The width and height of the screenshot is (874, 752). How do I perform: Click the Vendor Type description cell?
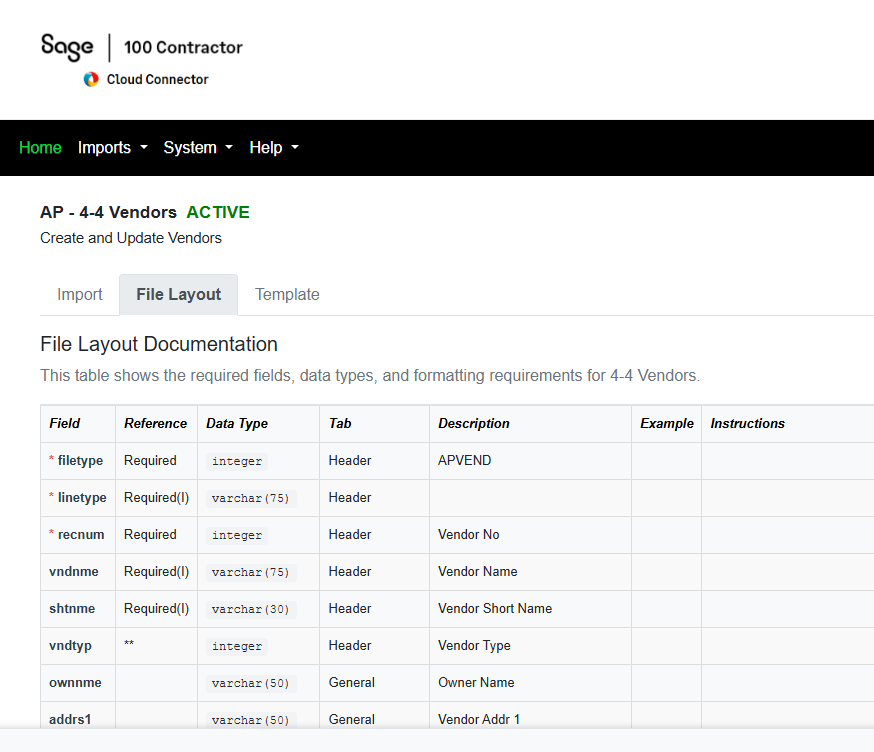coord(474,645)
